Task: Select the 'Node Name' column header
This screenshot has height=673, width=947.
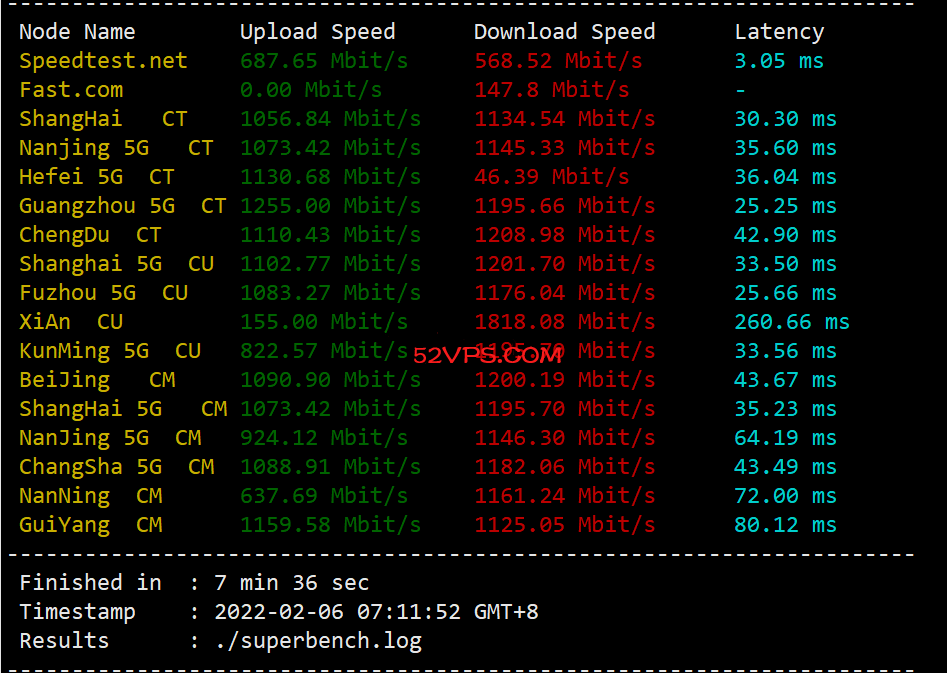Action: click(77, 31)
